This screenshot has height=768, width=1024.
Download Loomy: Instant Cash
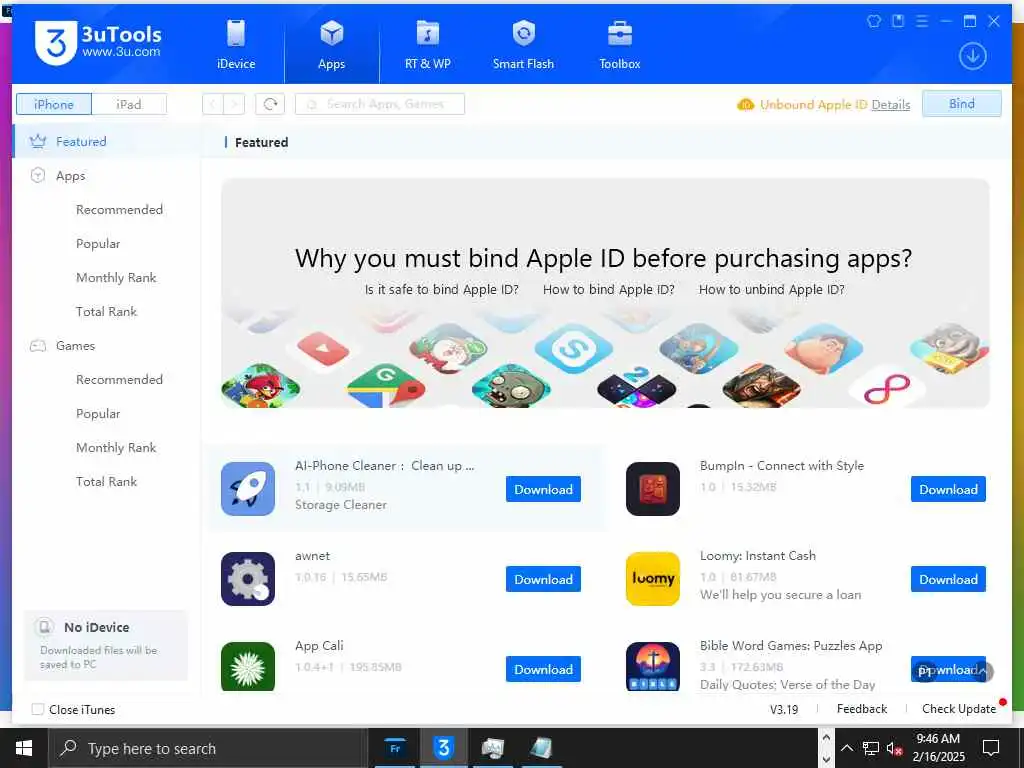point(948,579)
